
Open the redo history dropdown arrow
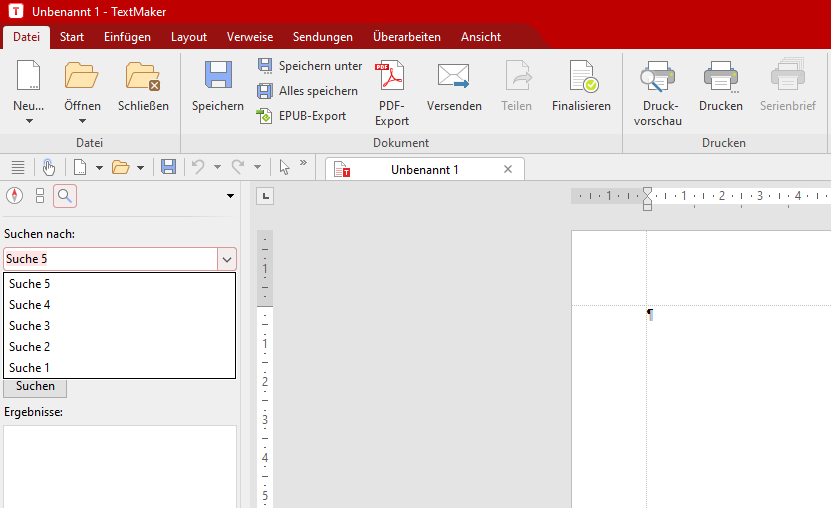pyautogui.click(x=257, y=167)
